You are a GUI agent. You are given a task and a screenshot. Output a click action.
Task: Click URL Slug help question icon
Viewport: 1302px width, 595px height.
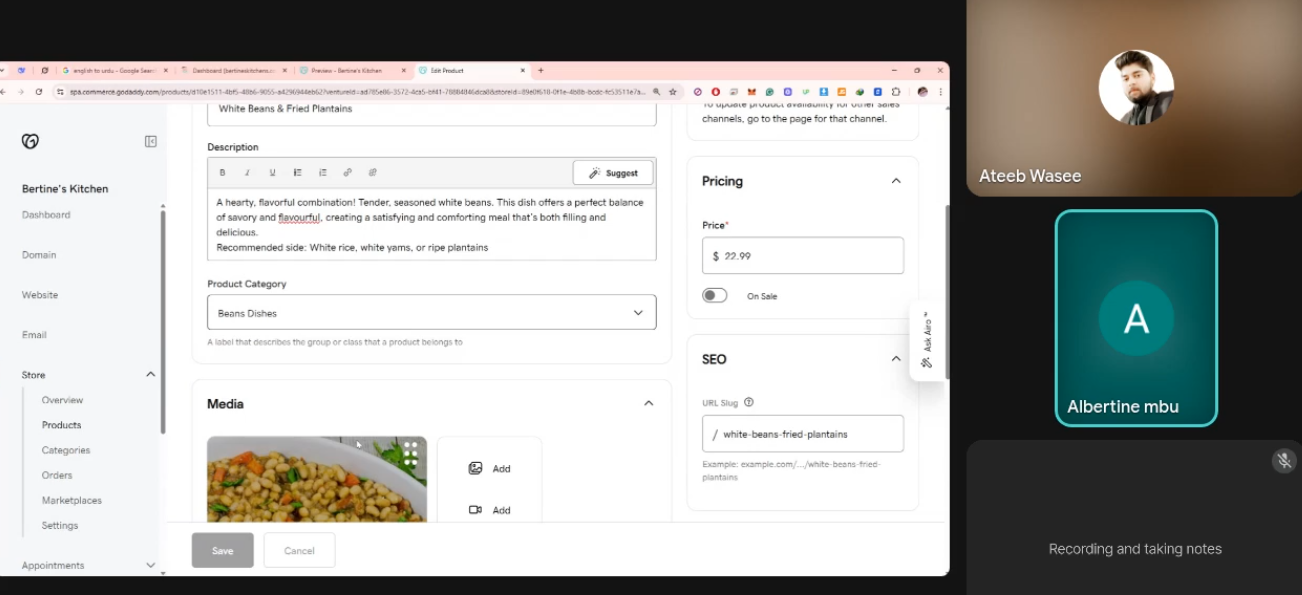[x=749, y=402]
